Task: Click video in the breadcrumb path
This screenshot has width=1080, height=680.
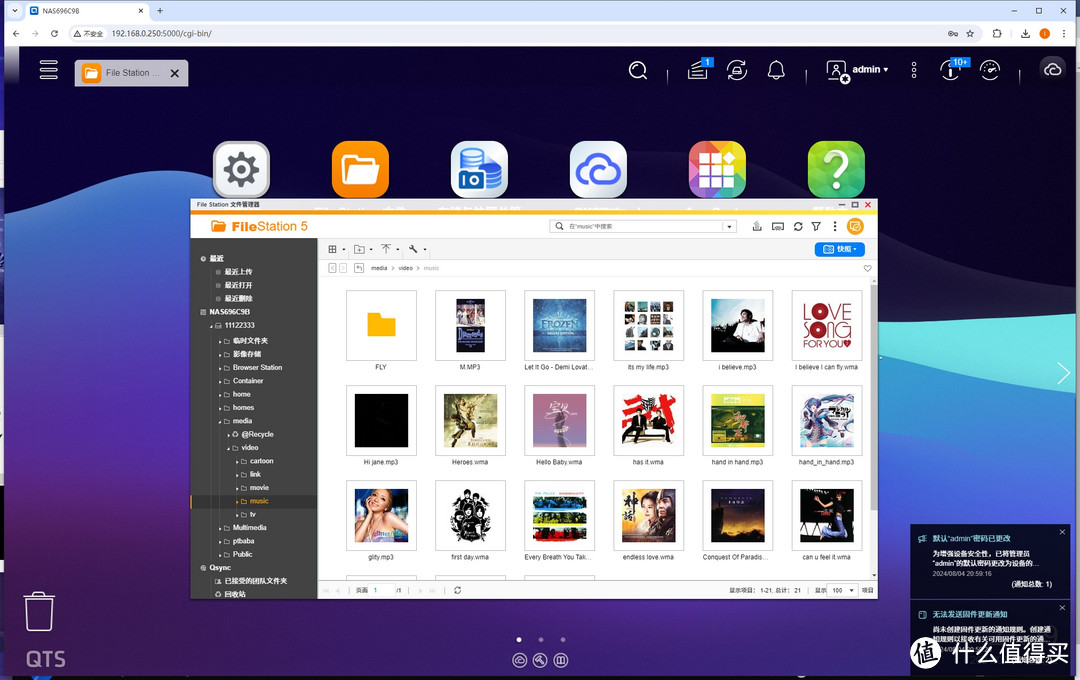Action: click(405, 268)
